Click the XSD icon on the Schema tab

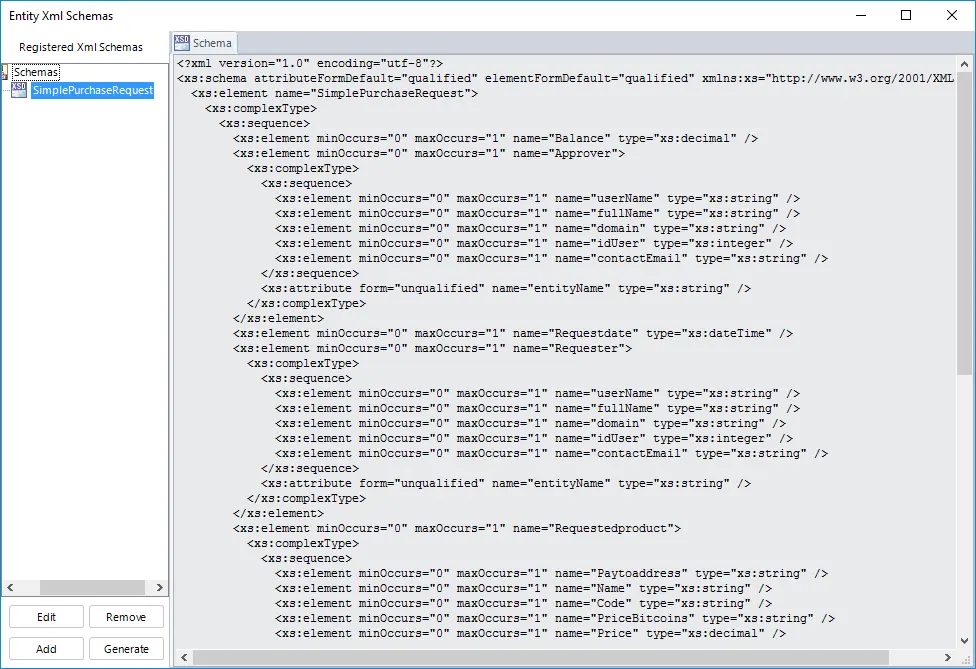[182, 42]
